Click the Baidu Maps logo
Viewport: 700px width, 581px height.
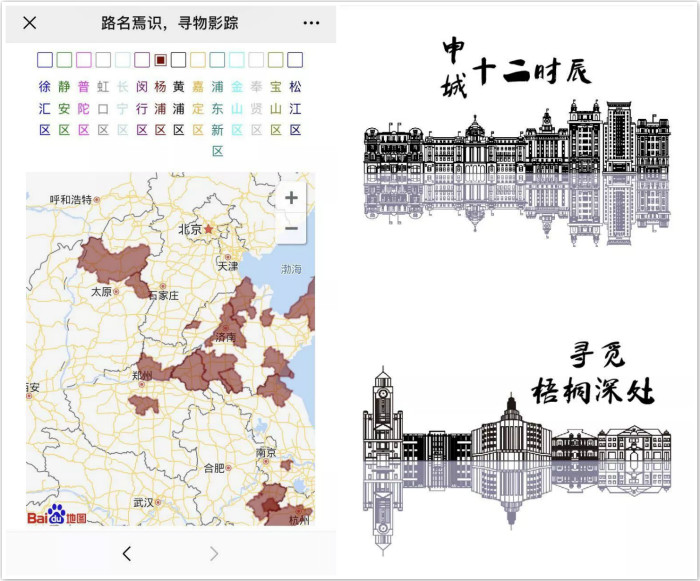pyautogui.click(x=57, y=515)
